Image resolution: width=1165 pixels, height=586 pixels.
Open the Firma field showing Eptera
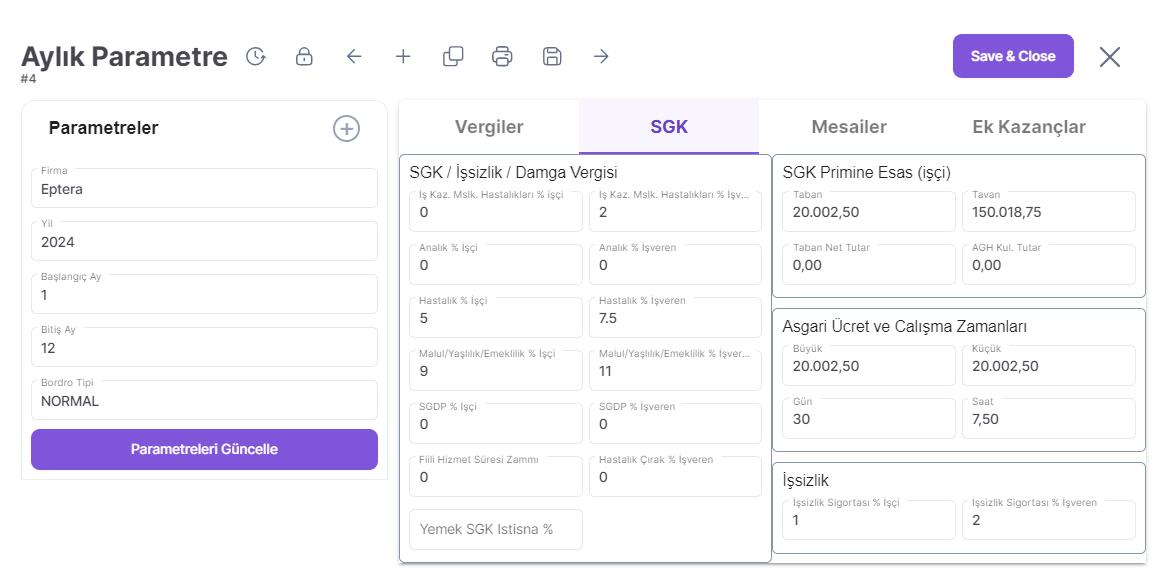tap(204, 189)
